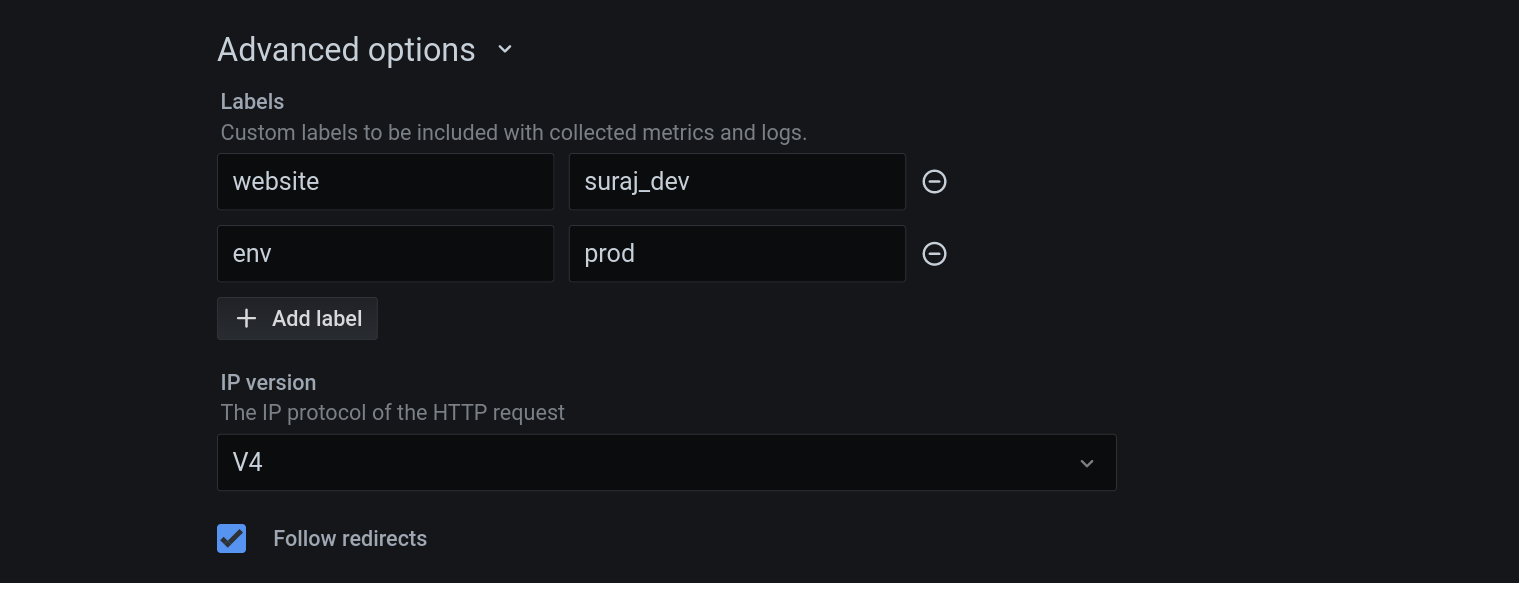
Task: Click the IP protocol description text
Action: (392, 413)
